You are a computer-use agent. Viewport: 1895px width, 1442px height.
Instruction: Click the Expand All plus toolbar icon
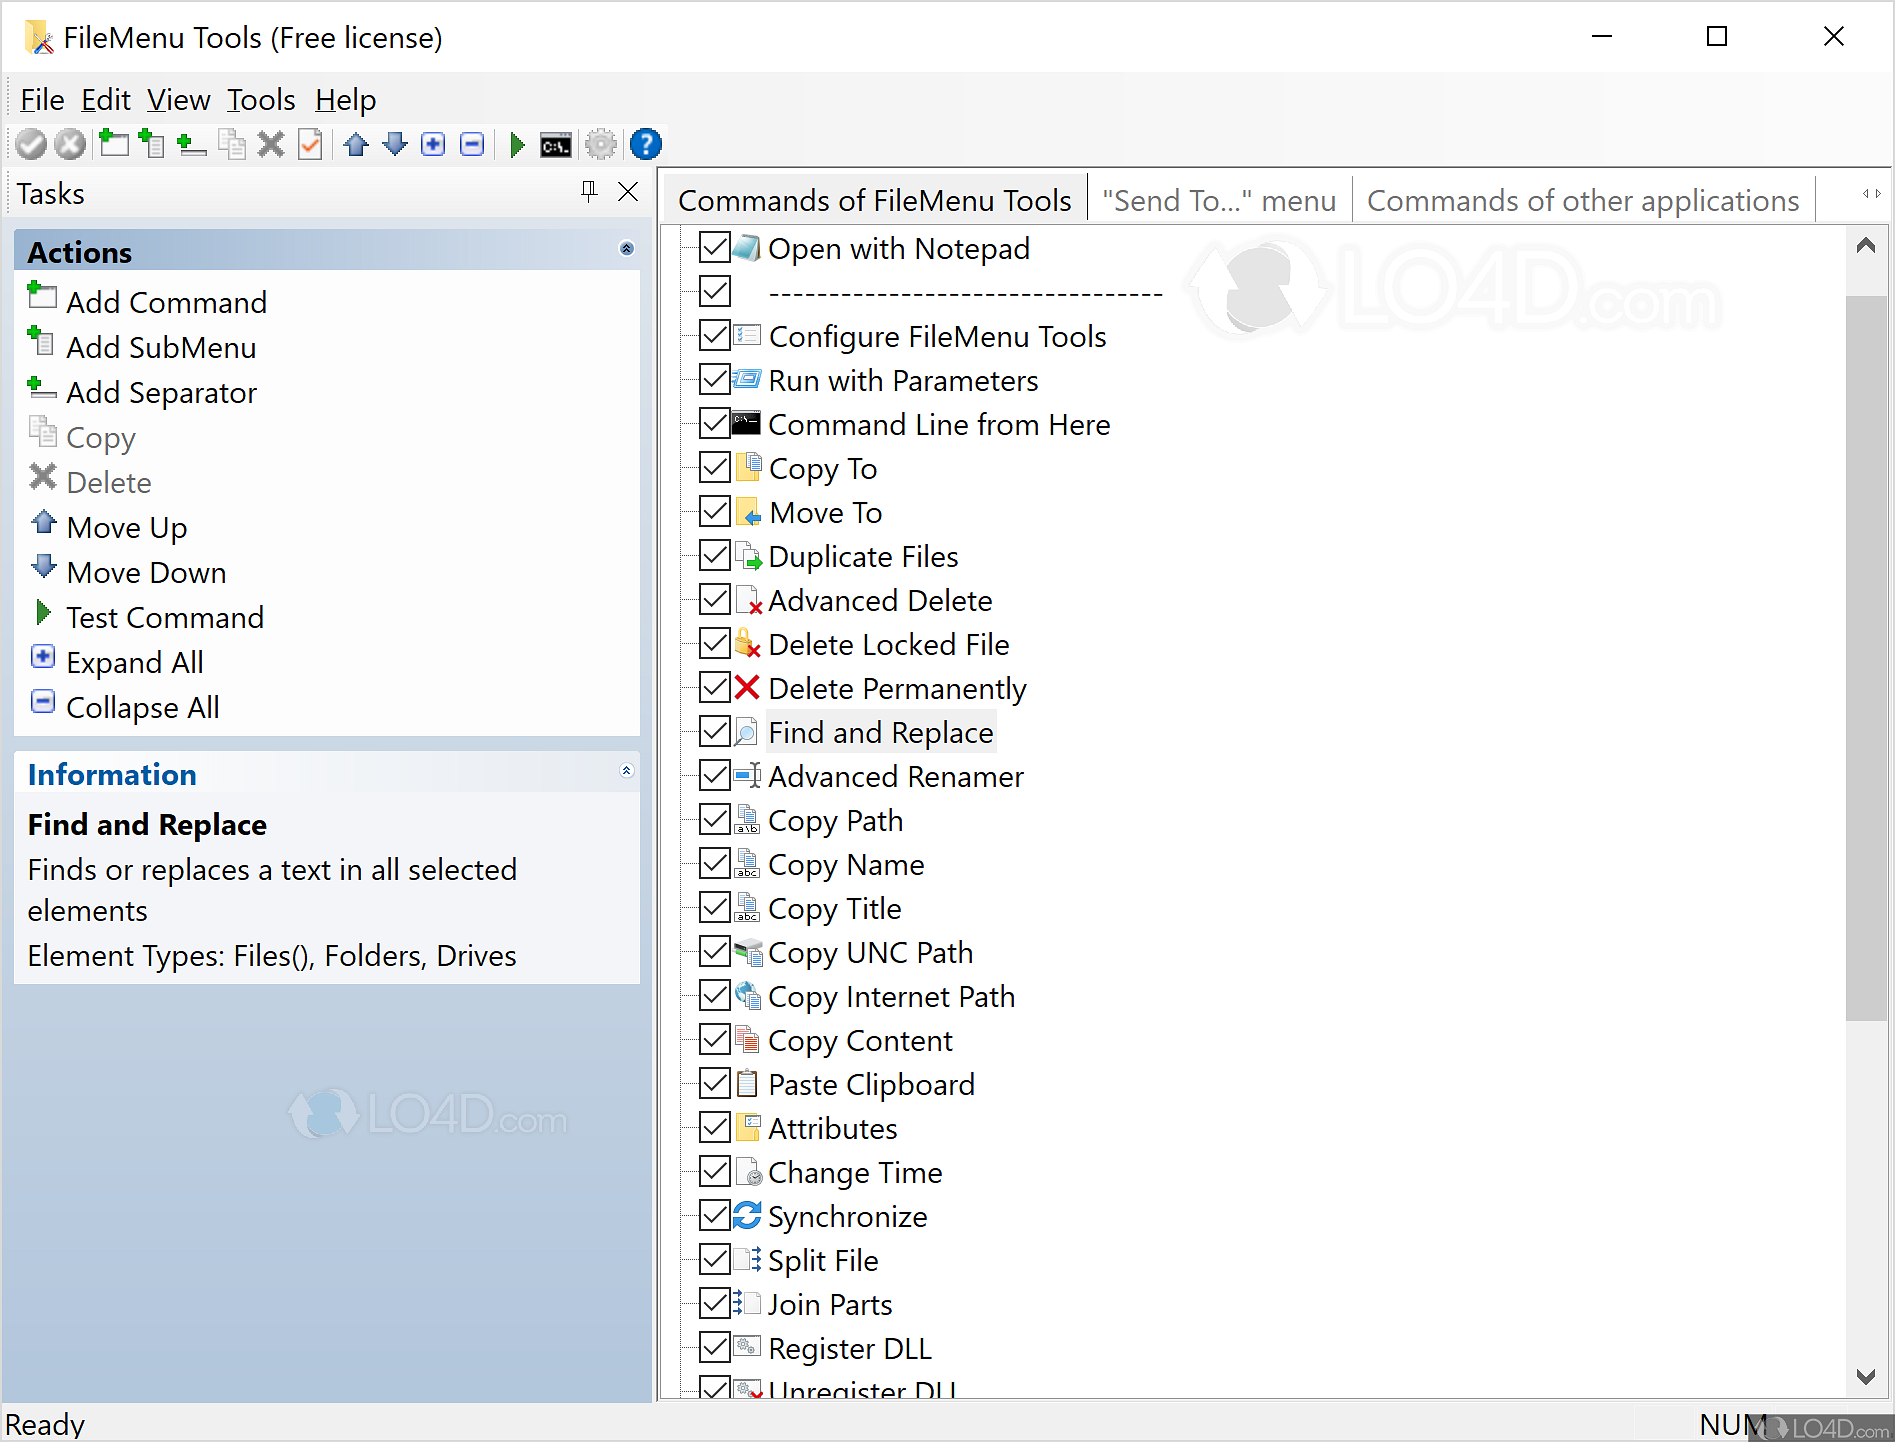point(433,144)
